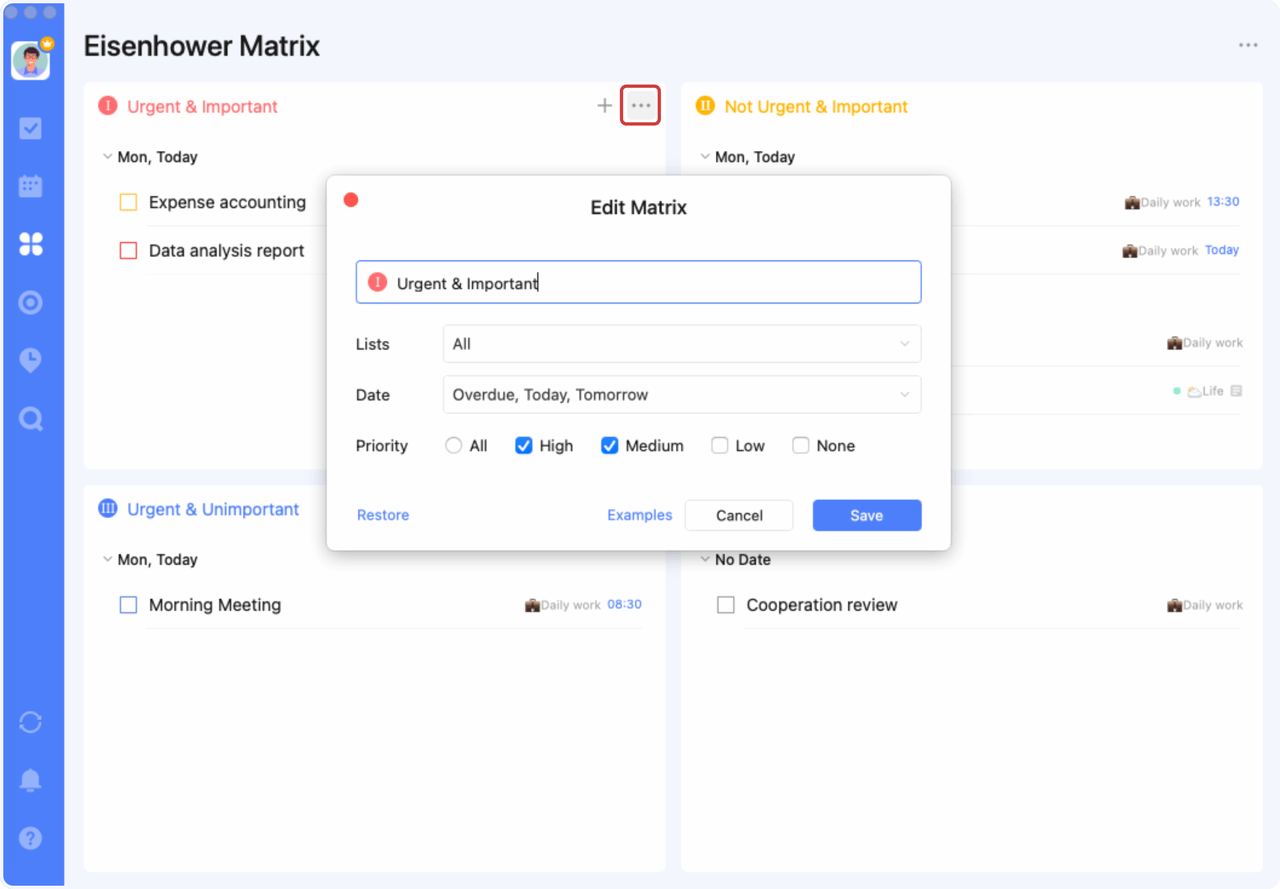The height and width of the screenshot is (889, 1280).
Task: Collapse Mon, Today group in Urgent & Unimportant
Action: pyautogui.click(x=108, y=560)
